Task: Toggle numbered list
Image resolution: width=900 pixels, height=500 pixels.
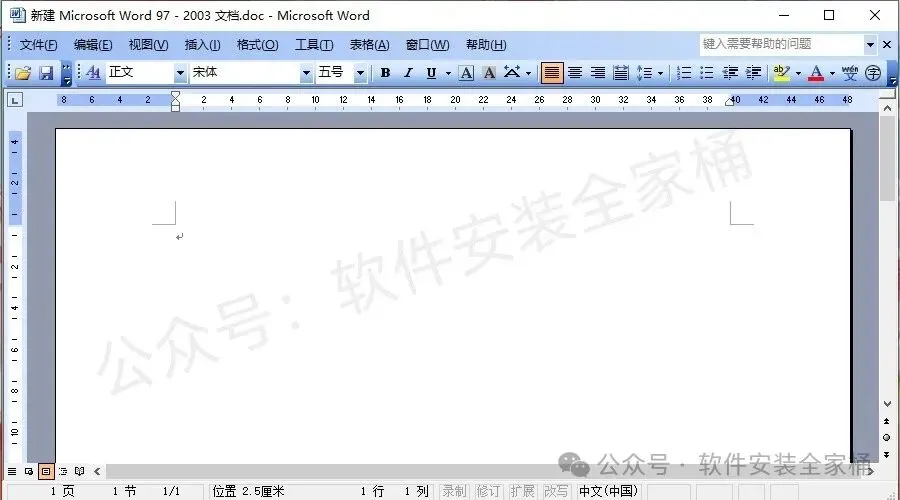Action: pyautogui.click(x=684, y=73)
